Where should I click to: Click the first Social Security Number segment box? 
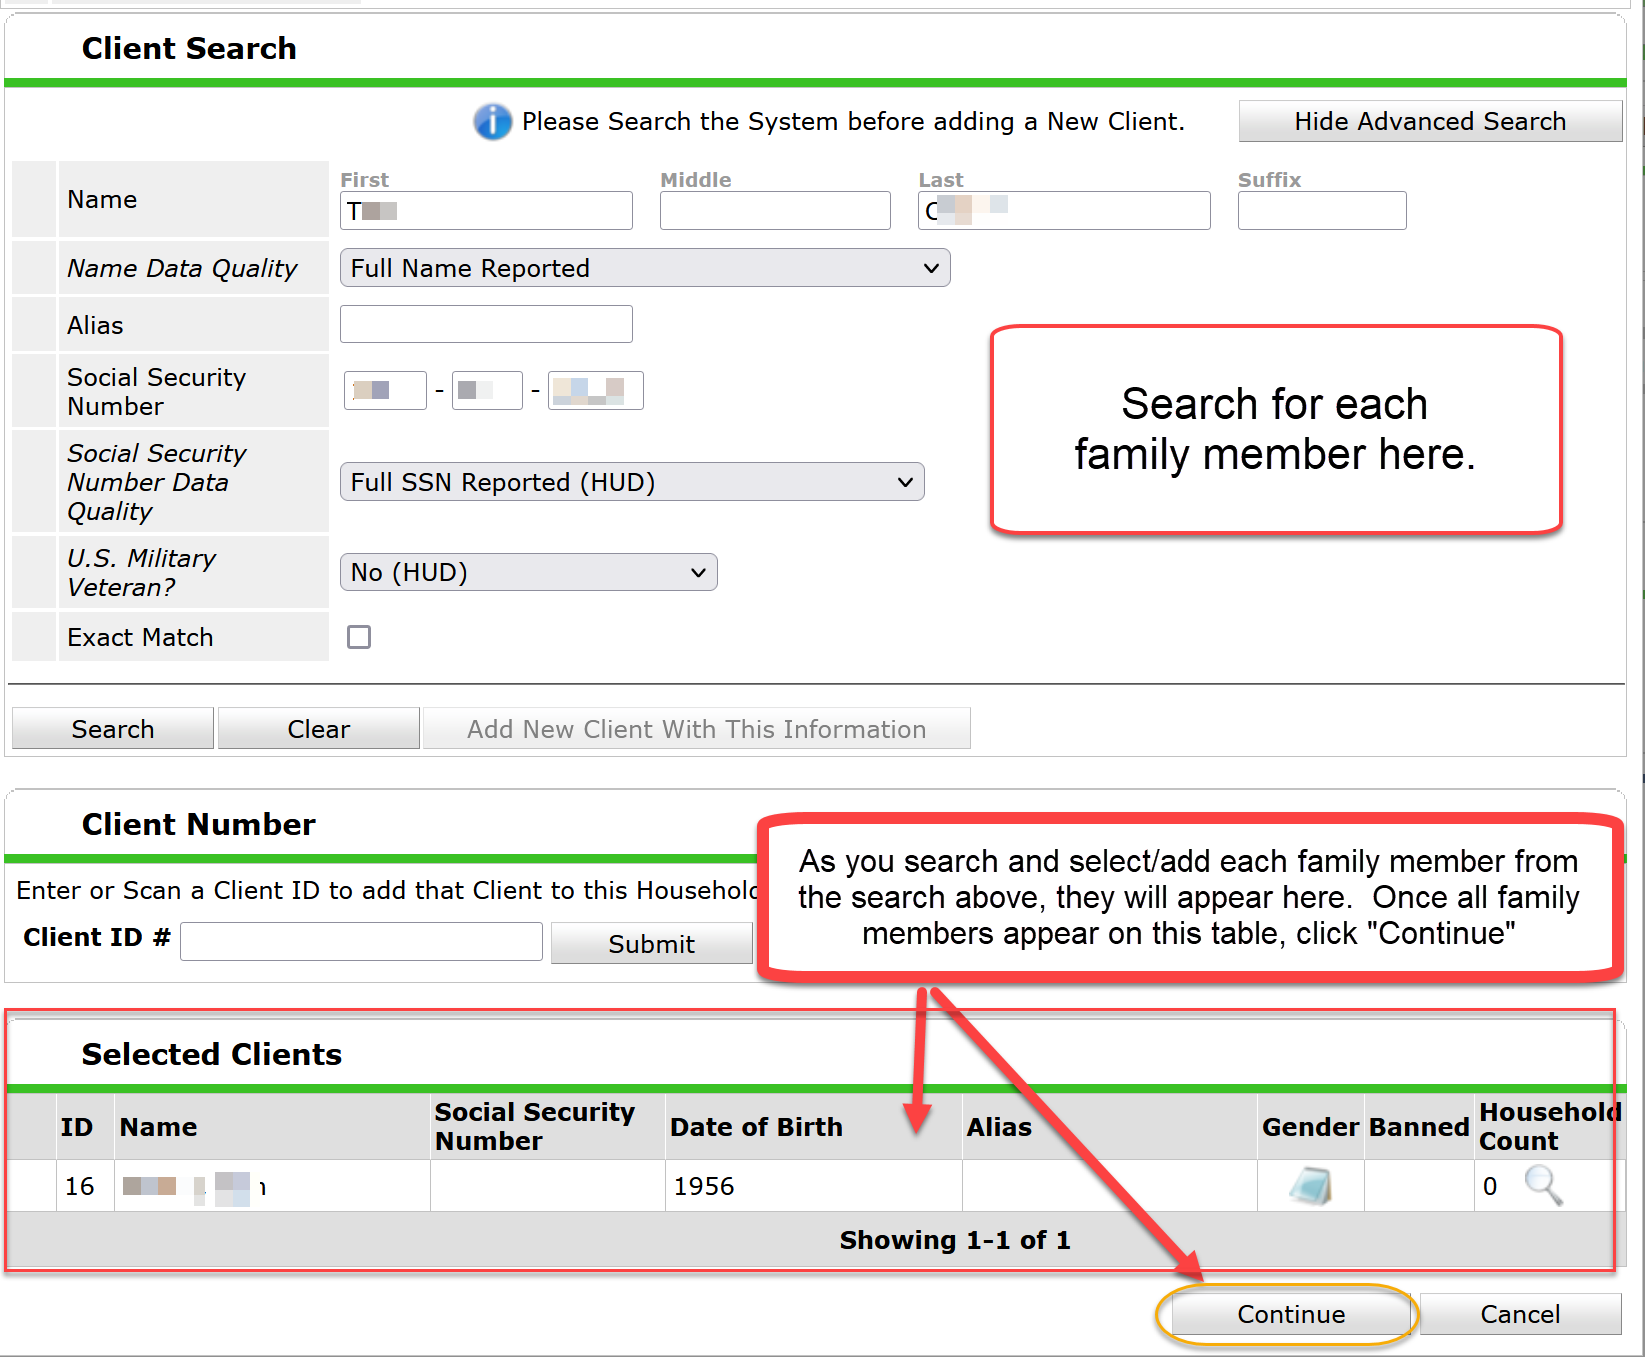click(384, 390)
